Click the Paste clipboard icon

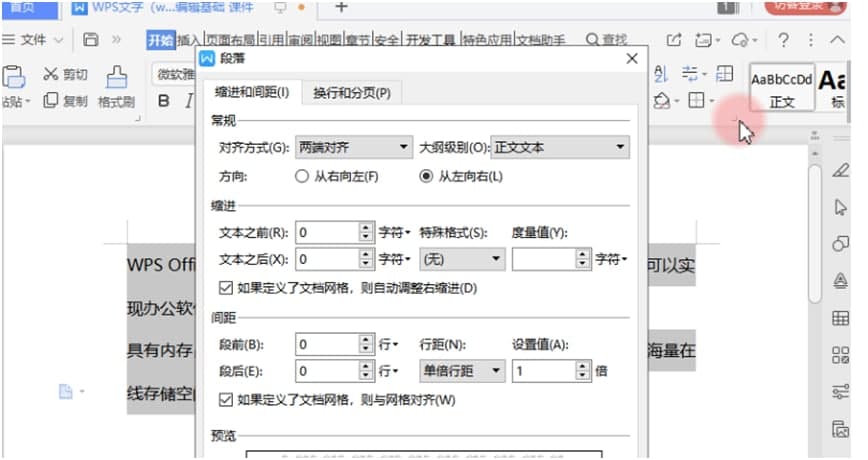(13, 77)
